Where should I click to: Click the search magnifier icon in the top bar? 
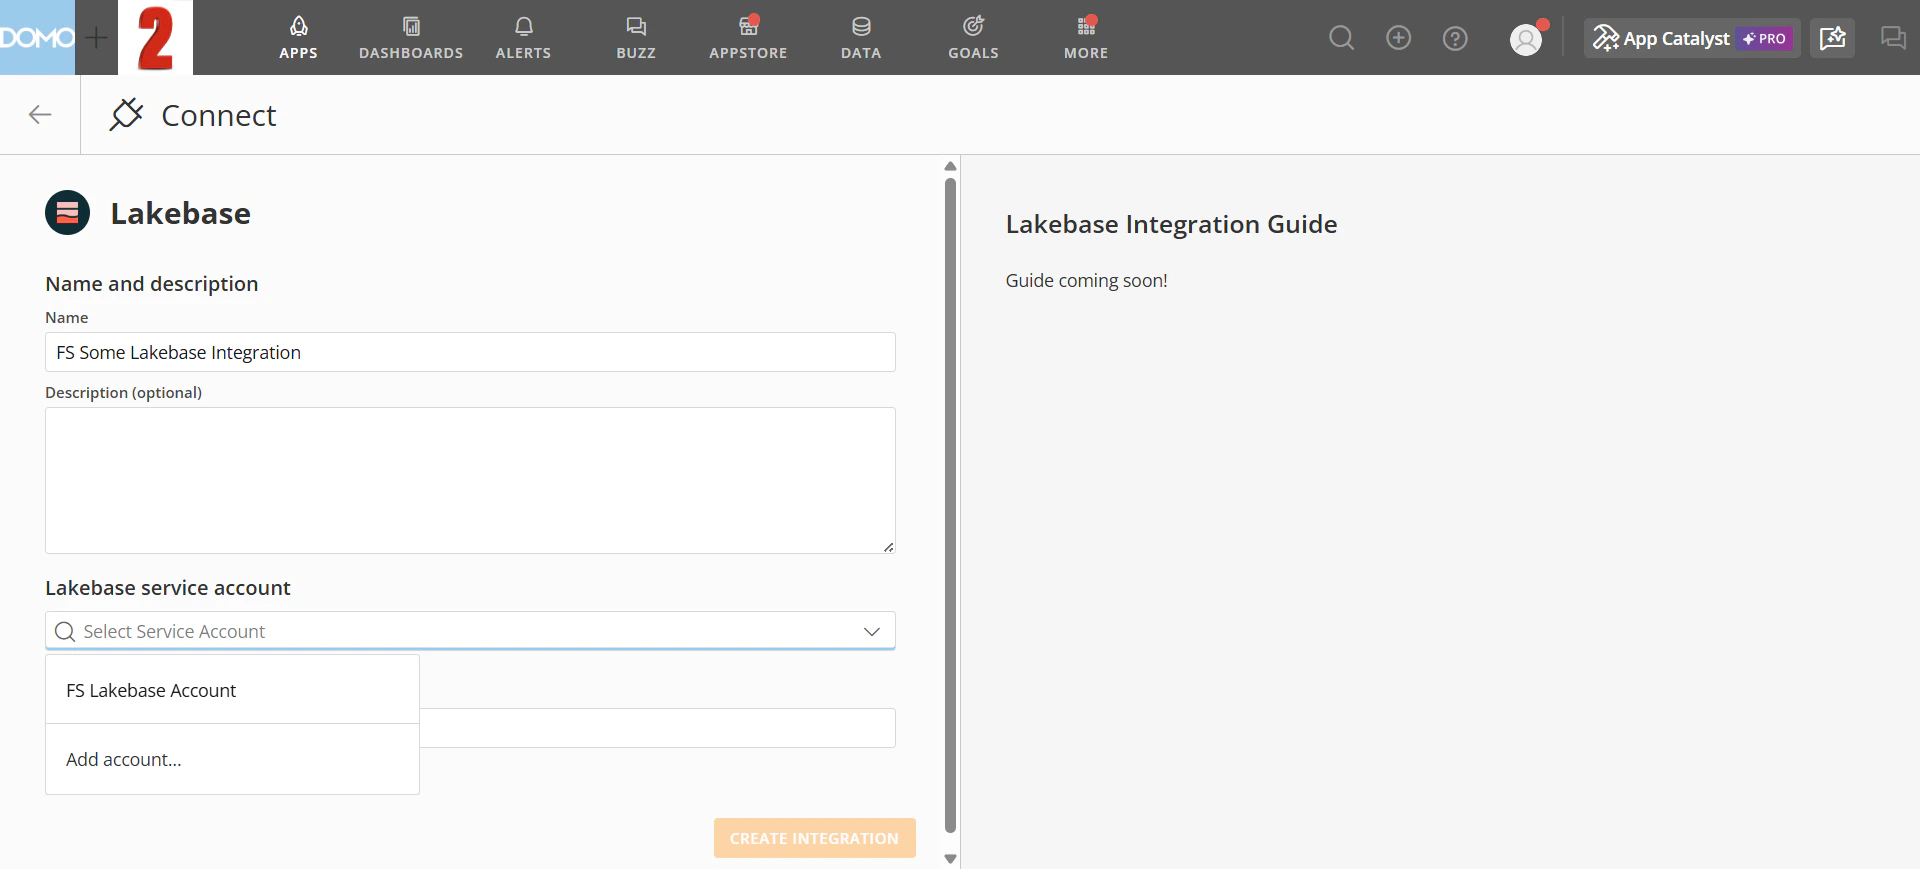point(1341,38)
